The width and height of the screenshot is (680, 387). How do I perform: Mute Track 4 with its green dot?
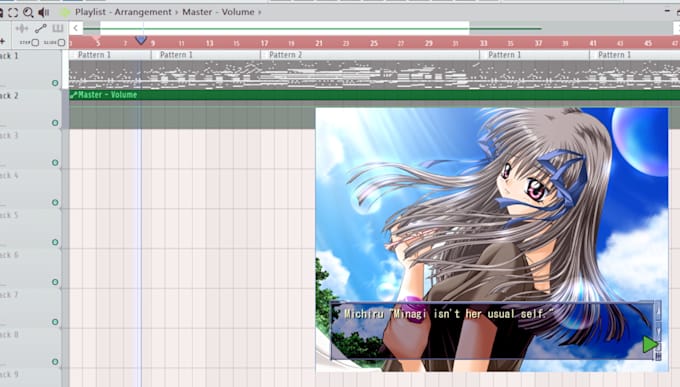pos(55,203)
